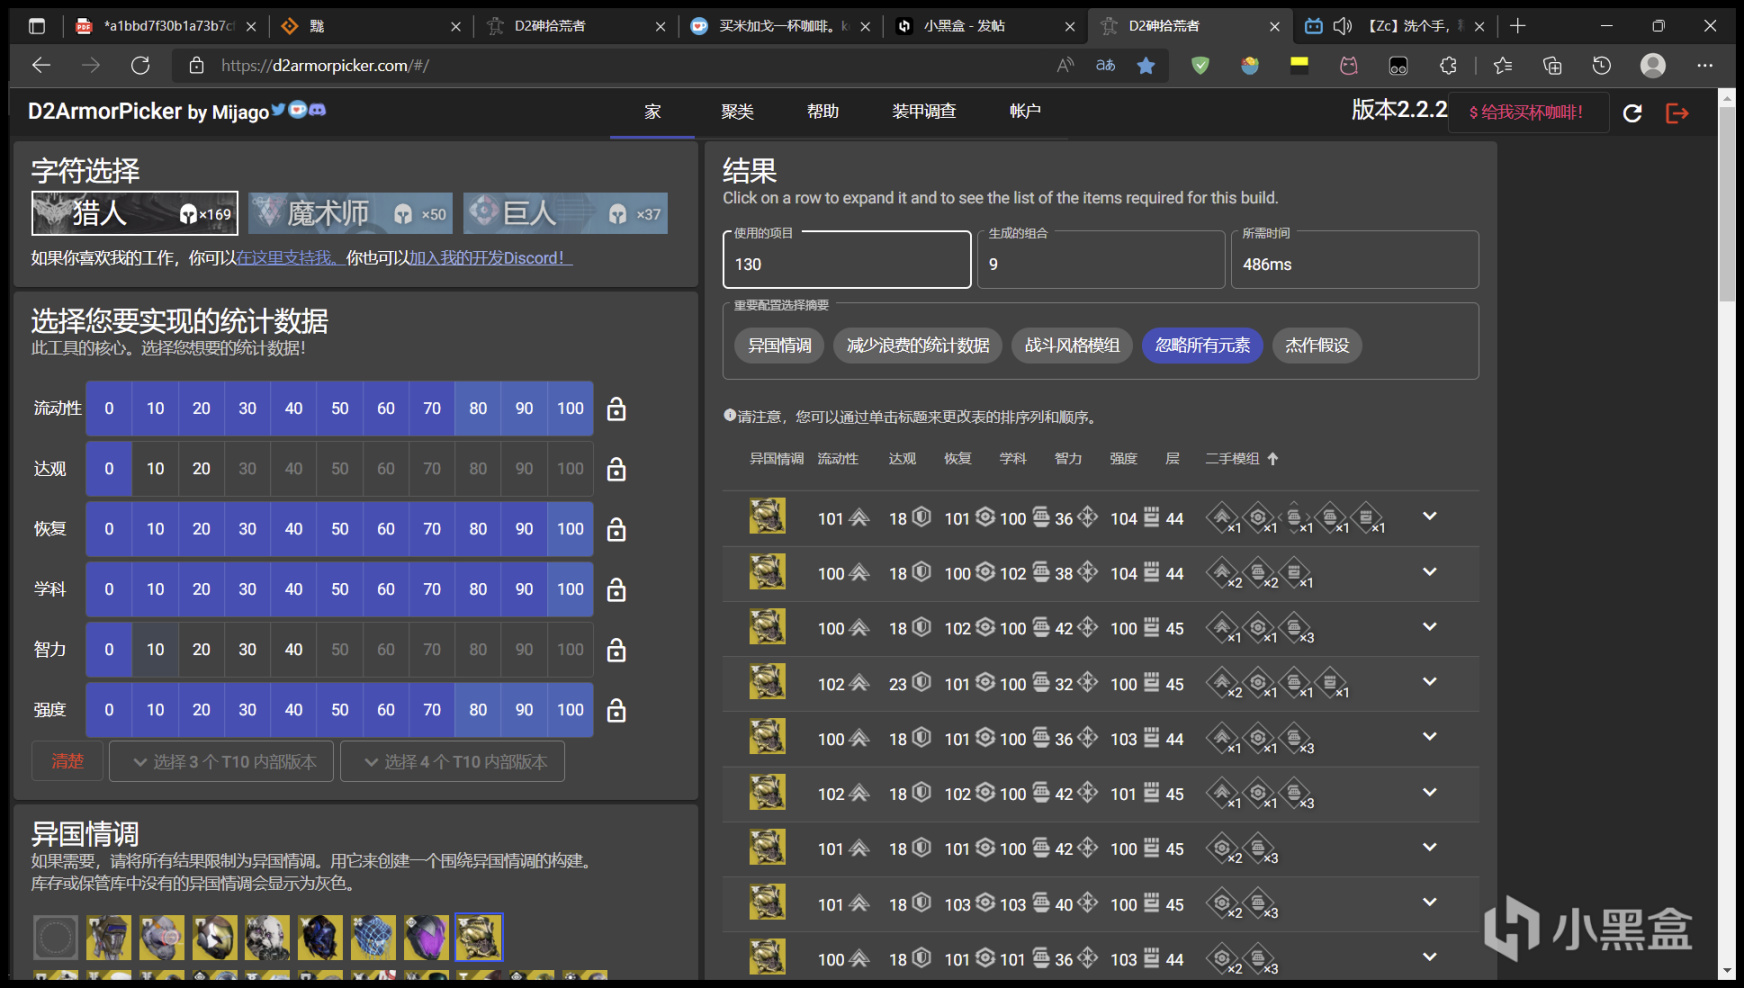Image resolution: width=1744 pixels, height=988 pixels.
Task: Open the 装甲调查 navigation tab
Action: (924, 111)
